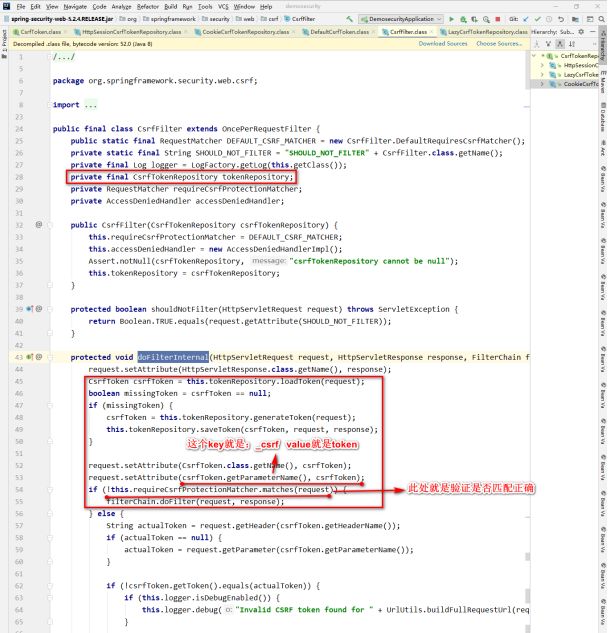Stop the running application
The width and height of the screenshot is (609, 633).
498,19
